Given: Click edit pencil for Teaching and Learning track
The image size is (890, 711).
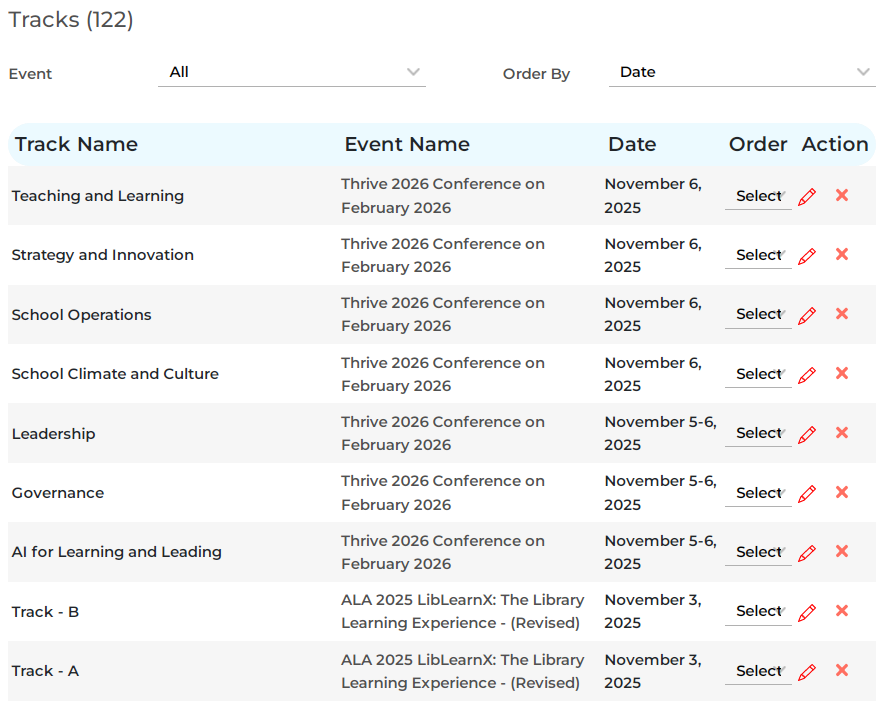Looking at the screenshot, I should (807, 197).
